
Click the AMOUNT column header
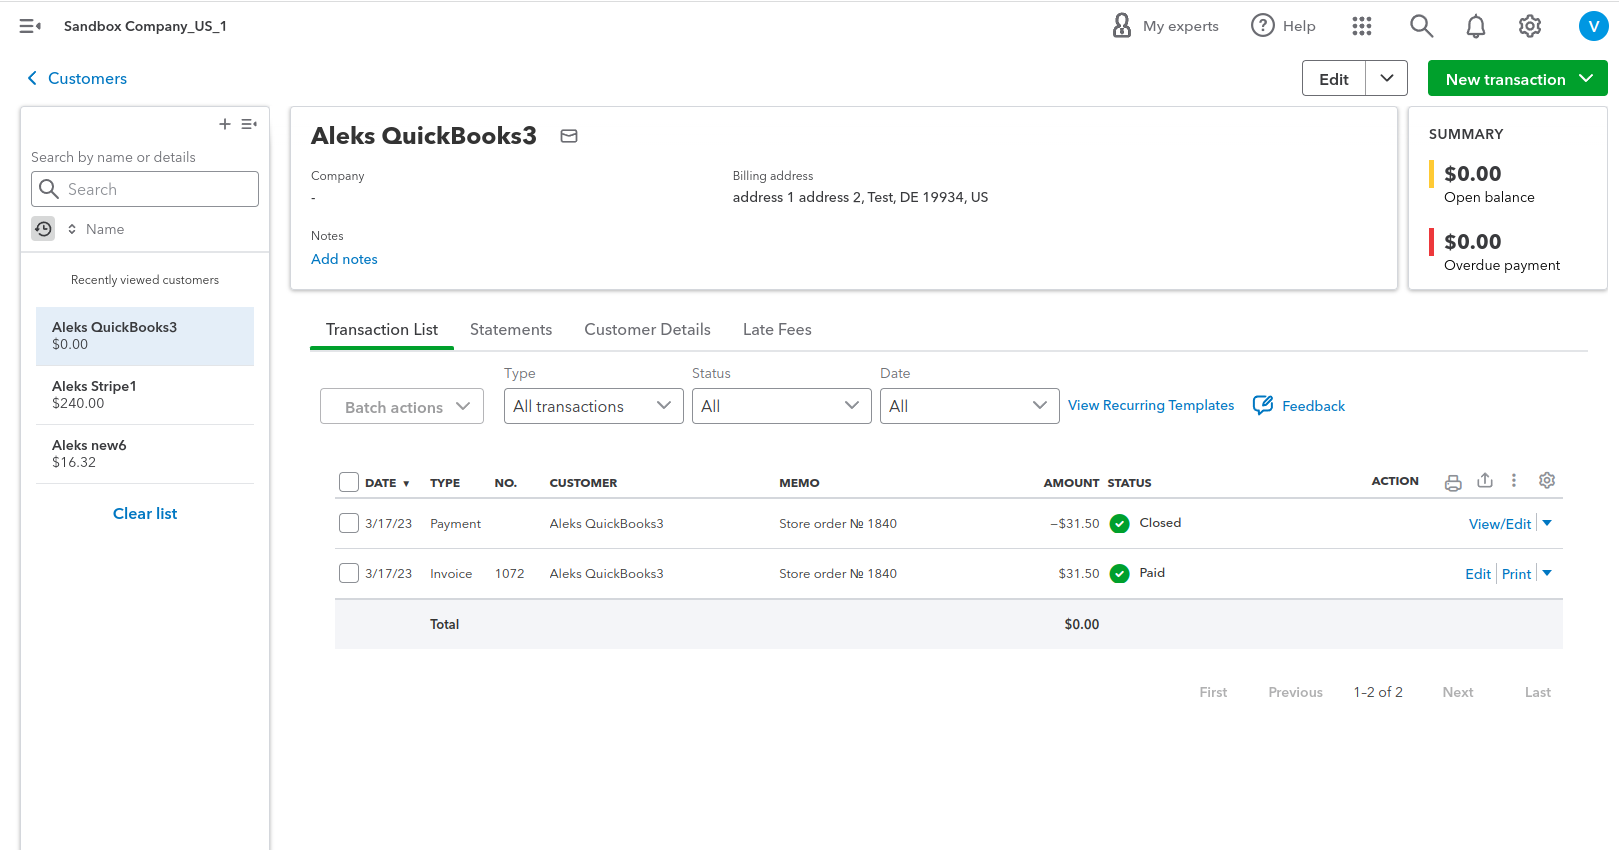click(1071, 483)
